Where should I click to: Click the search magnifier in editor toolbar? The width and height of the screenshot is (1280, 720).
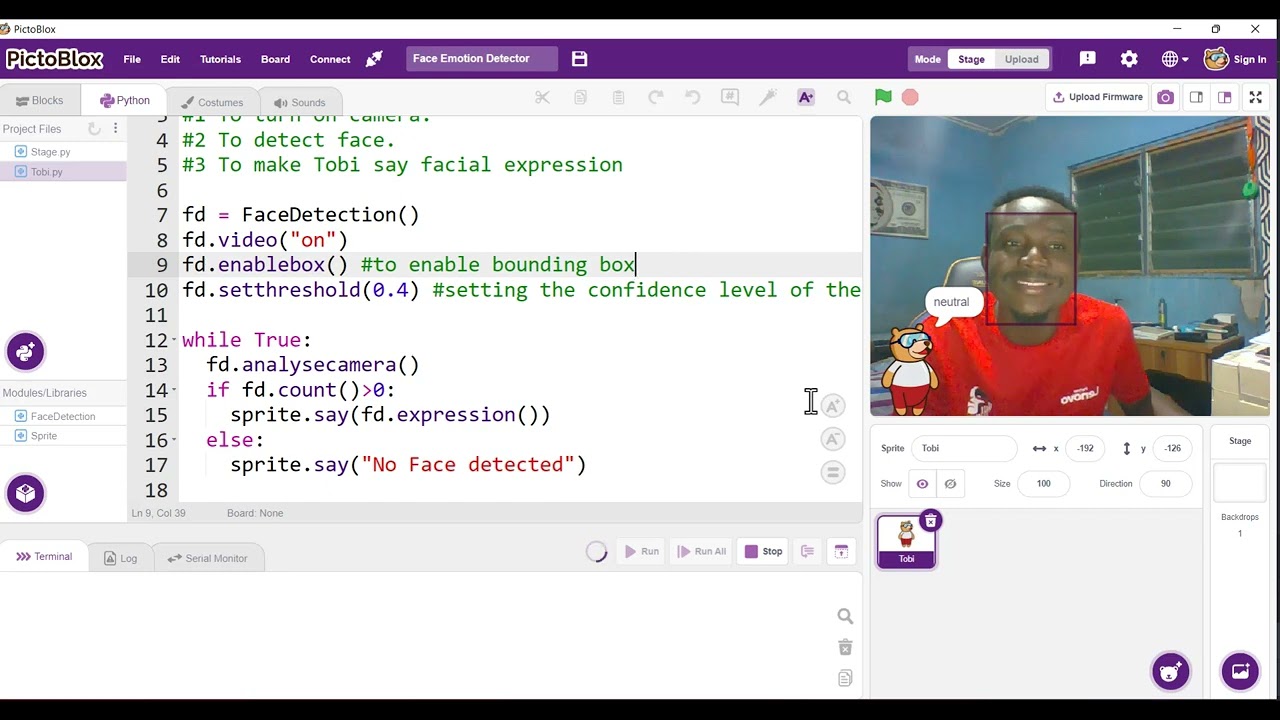click(x=844, y=97)
